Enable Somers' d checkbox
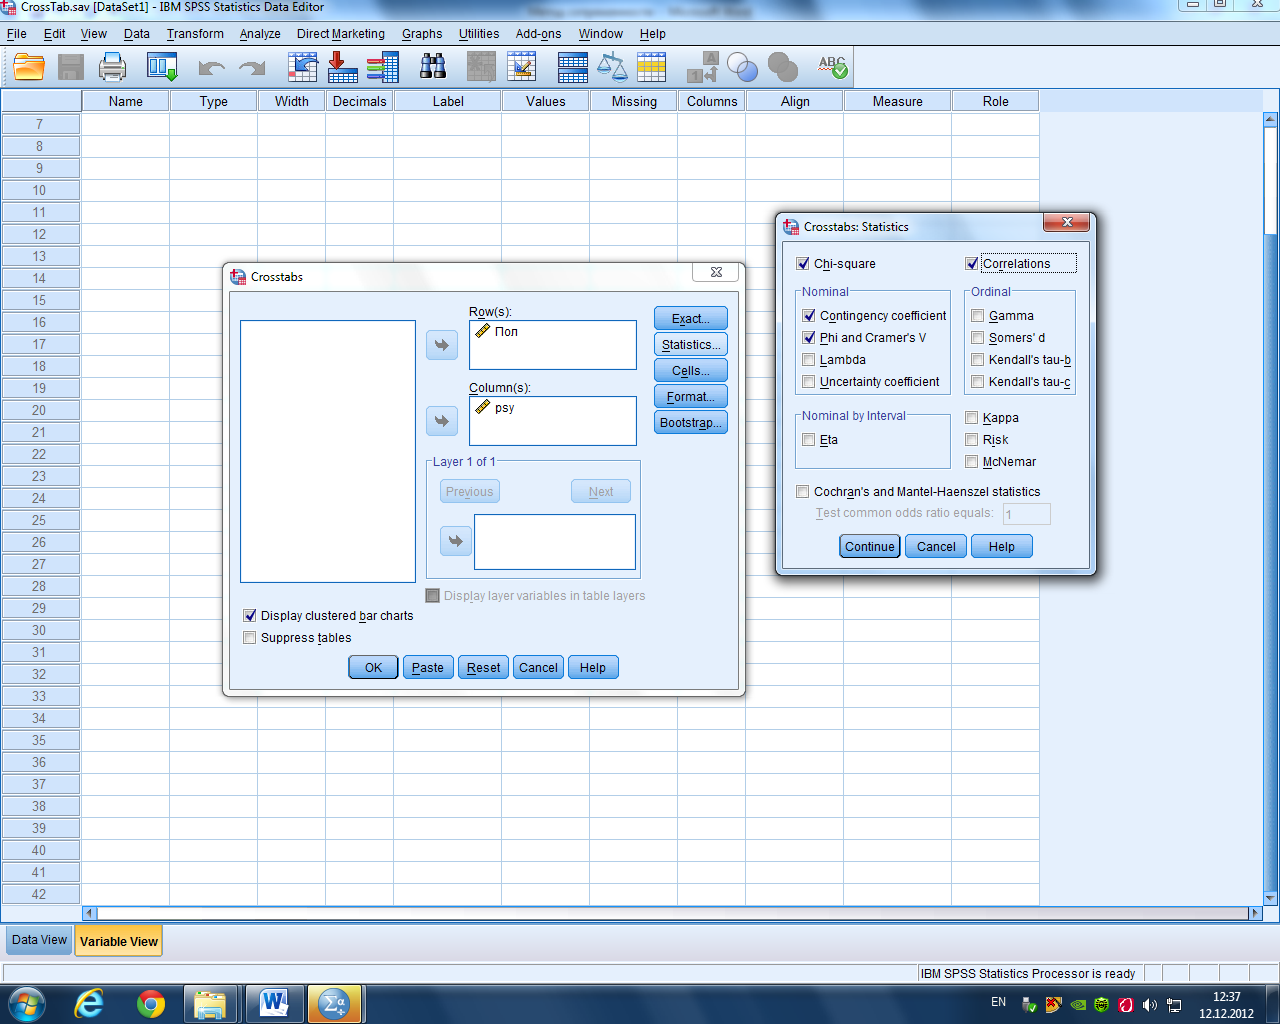 tap(978, 338)
